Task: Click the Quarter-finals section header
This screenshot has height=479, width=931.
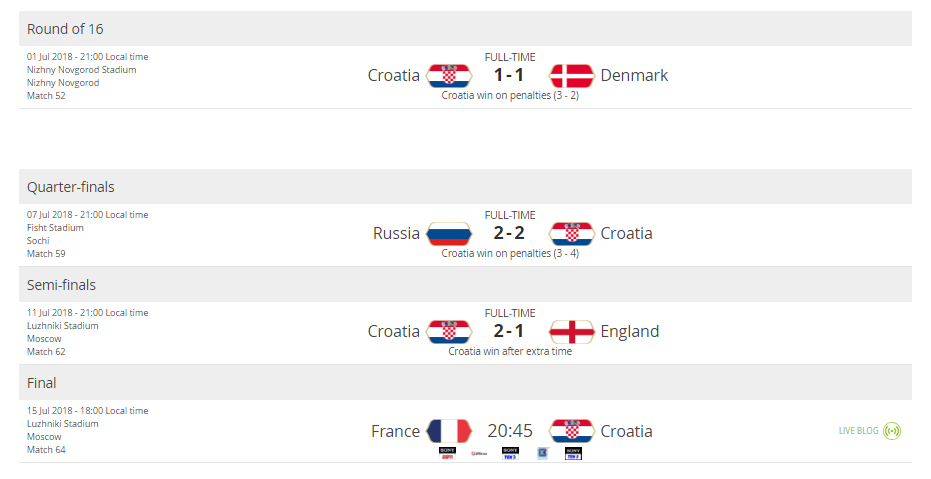Action: click(466, 186)
